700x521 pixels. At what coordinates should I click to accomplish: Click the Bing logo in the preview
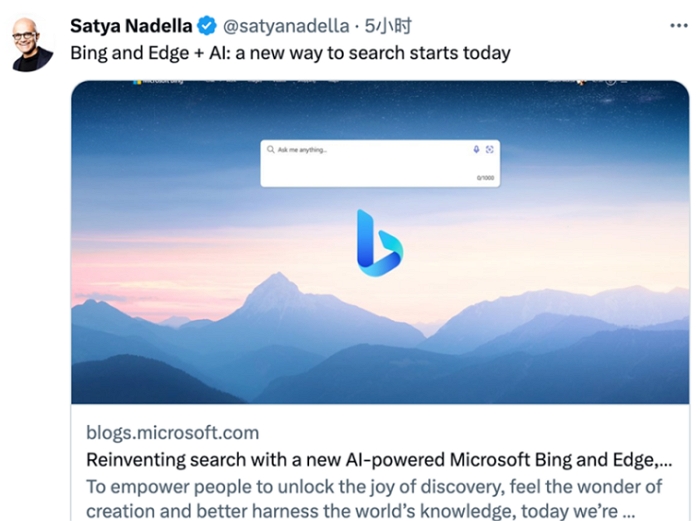click(x=379, y=241)
